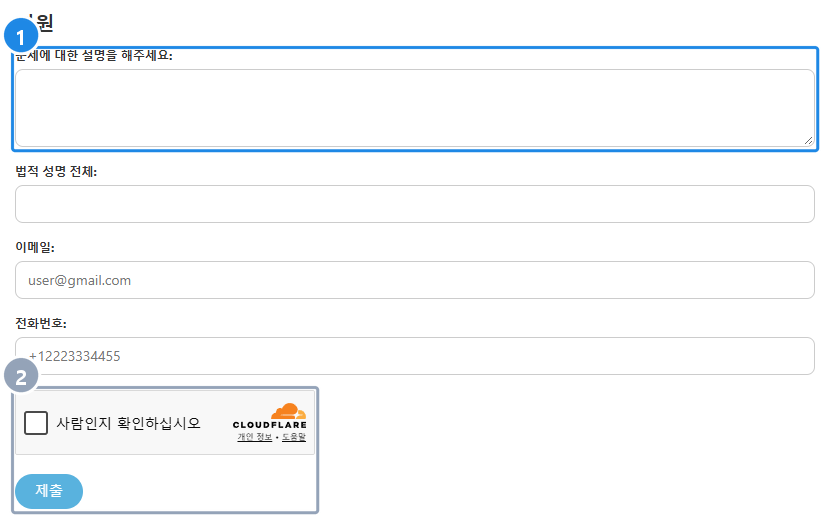The width and height of the screenshot is (830, 520).
Task: Click the 제출 submit button
Action: [49, 491]
